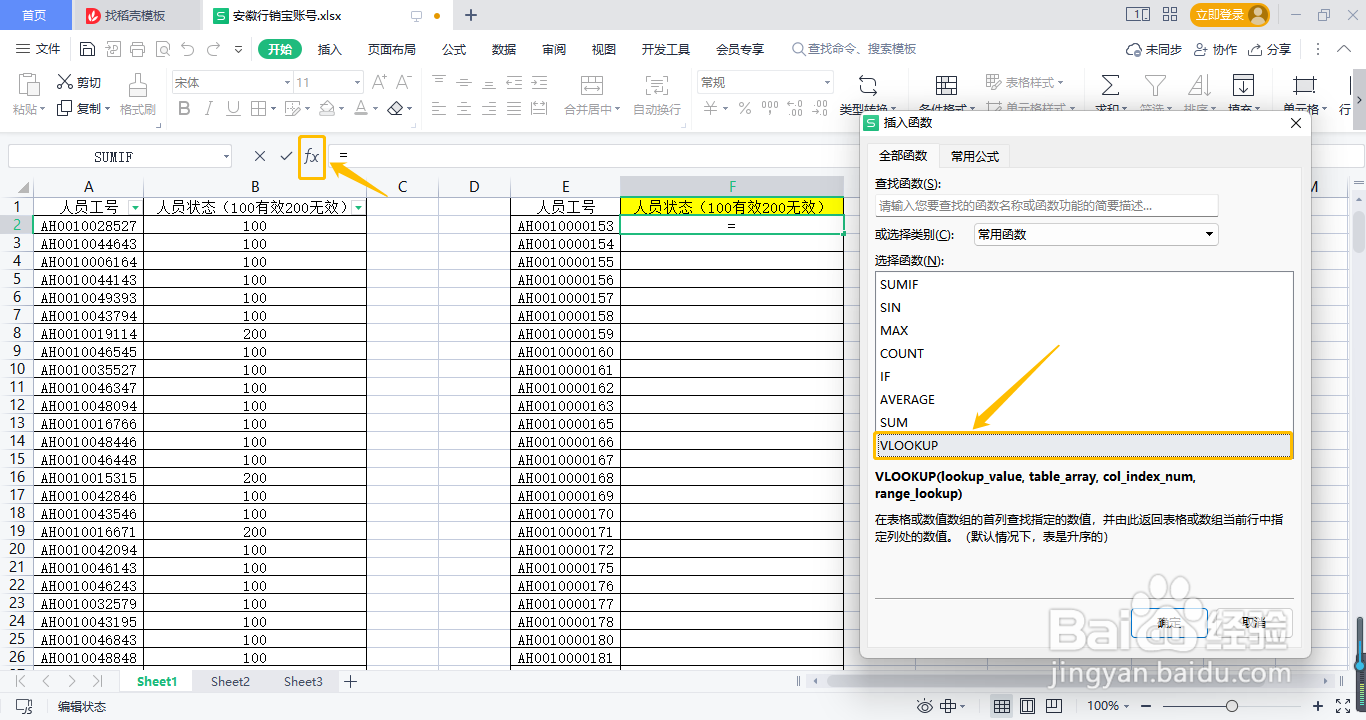Click the Sort (排序) icon
The image size is (1366, 720).
(1199, 85)
